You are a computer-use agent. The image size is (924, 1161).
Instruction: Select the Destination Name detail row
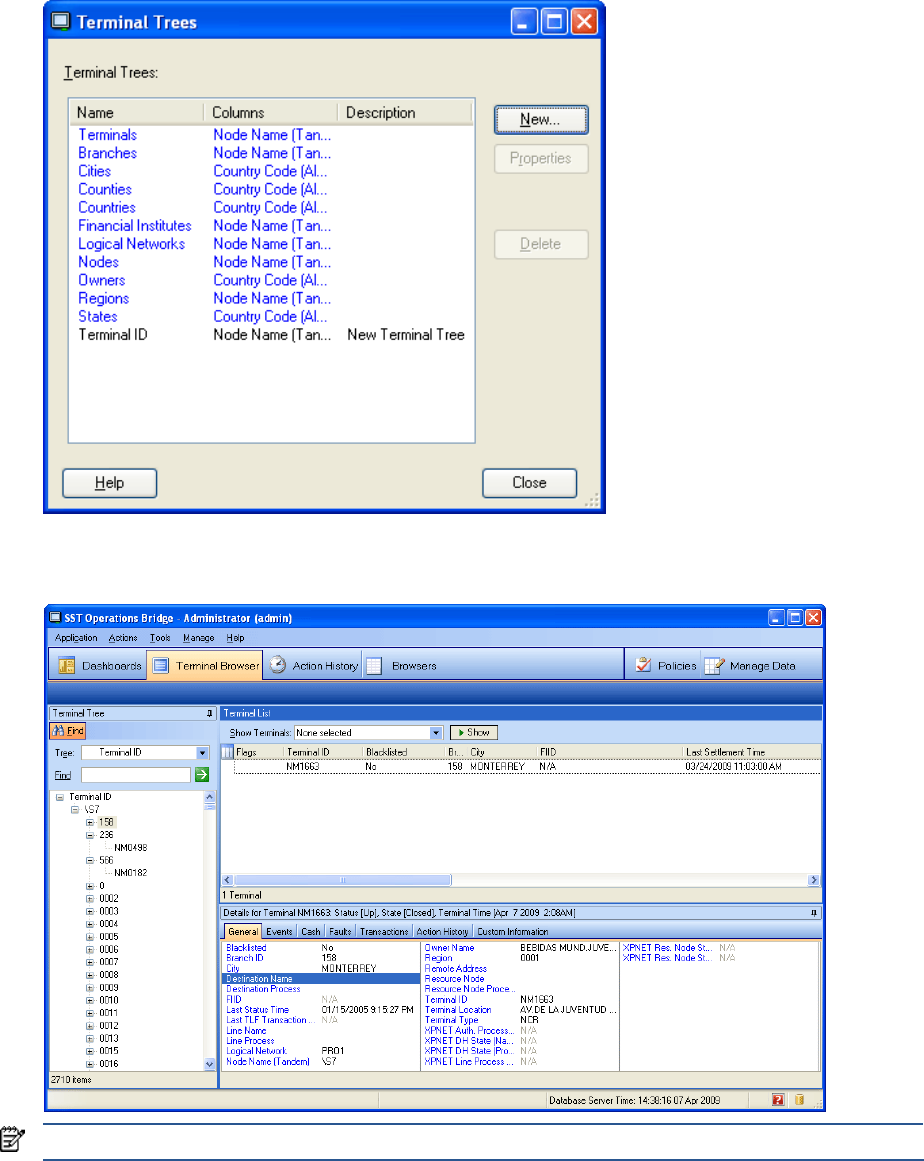(321, 979)
